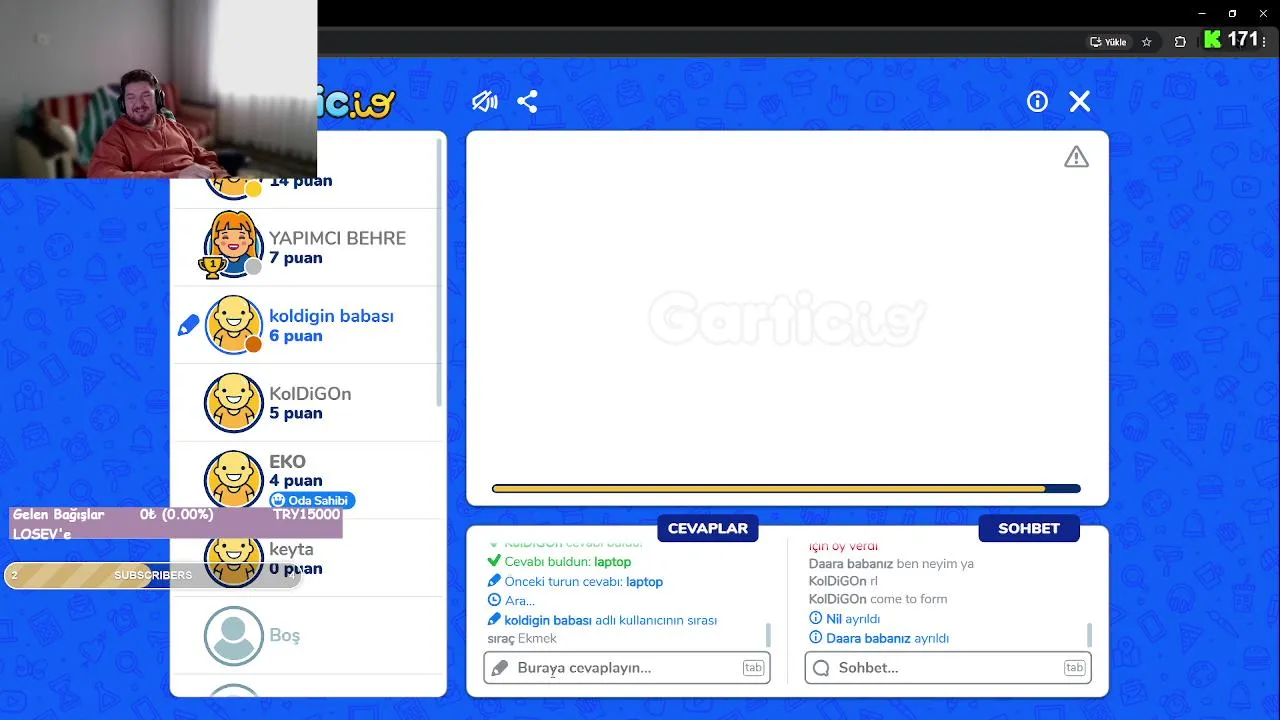Toggle the muted sound speaker icon
1280x720 pixels.
[x=485, y=101]
